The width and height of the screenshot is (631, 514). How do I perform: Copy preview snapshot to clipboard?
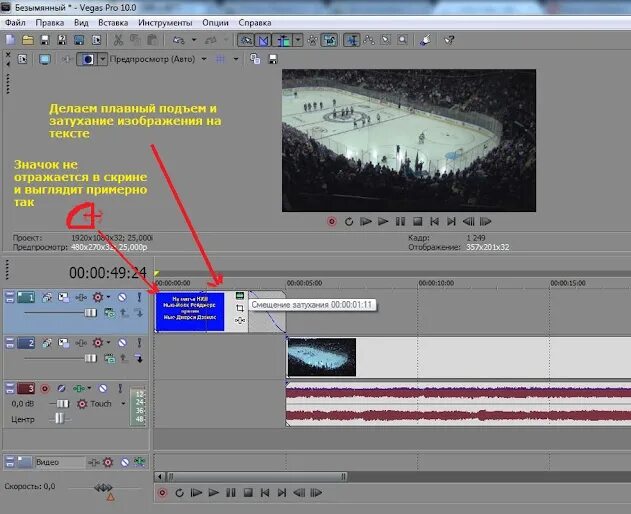[x=255, y=59]
